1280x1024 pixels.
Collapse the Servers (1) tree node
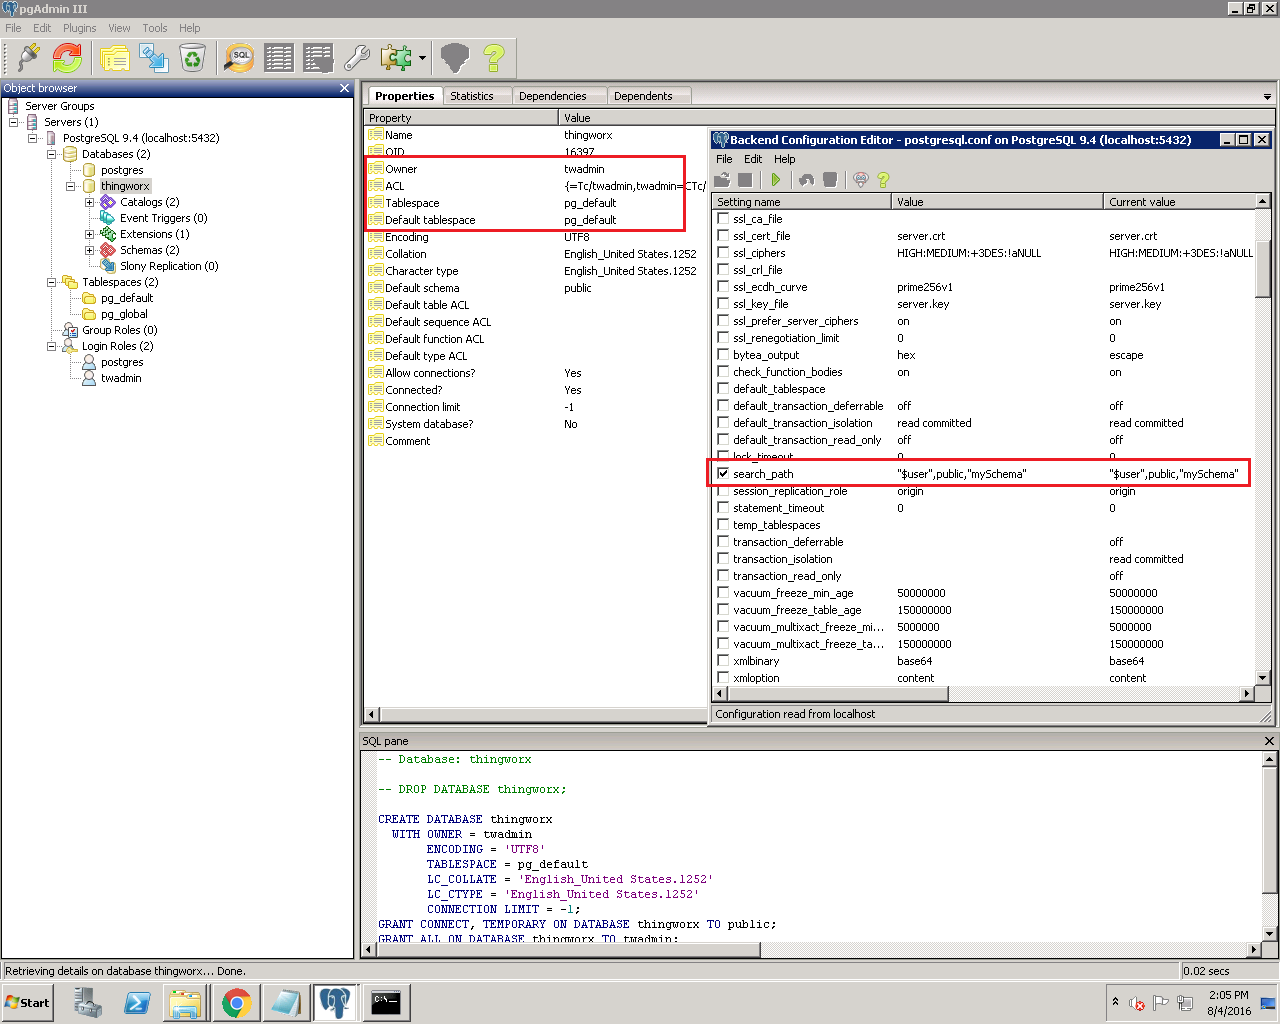(x=13, y=122)
